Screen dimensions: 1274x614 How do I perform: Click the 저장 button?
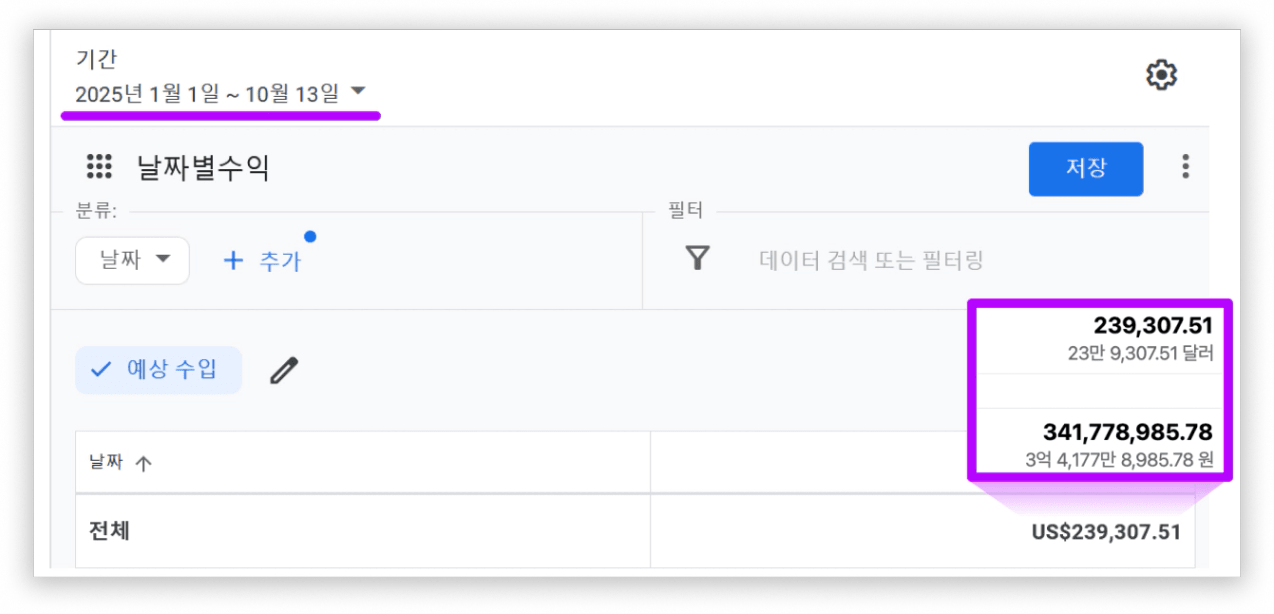1085,168
